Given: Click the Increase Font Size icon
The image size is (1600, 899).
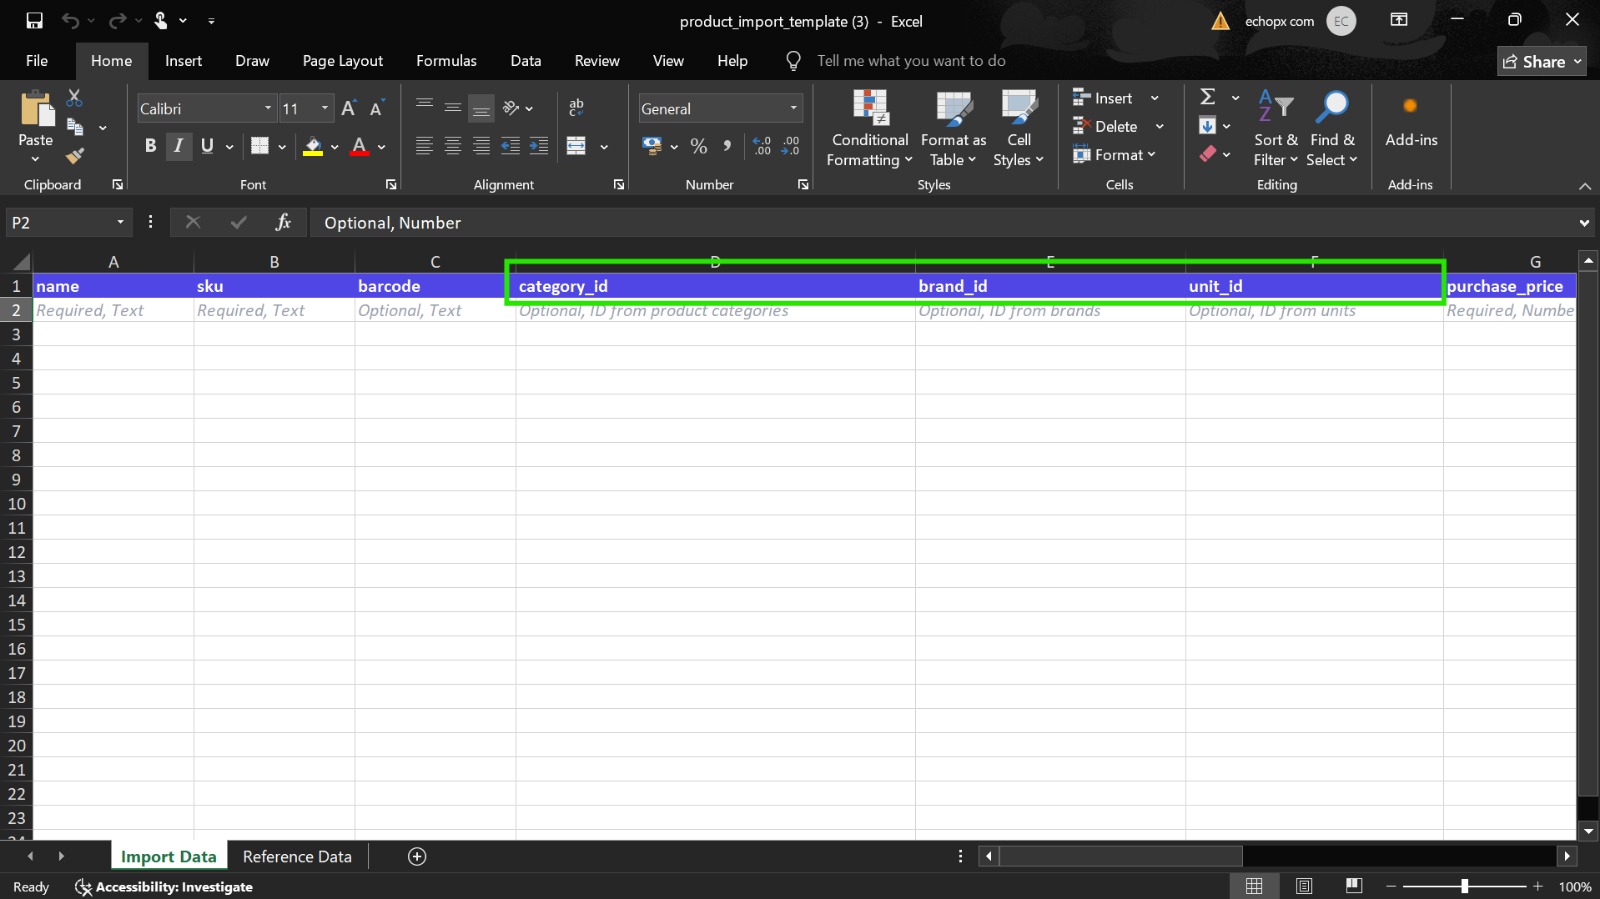Looking at the screenshot, I should (348, 108).
